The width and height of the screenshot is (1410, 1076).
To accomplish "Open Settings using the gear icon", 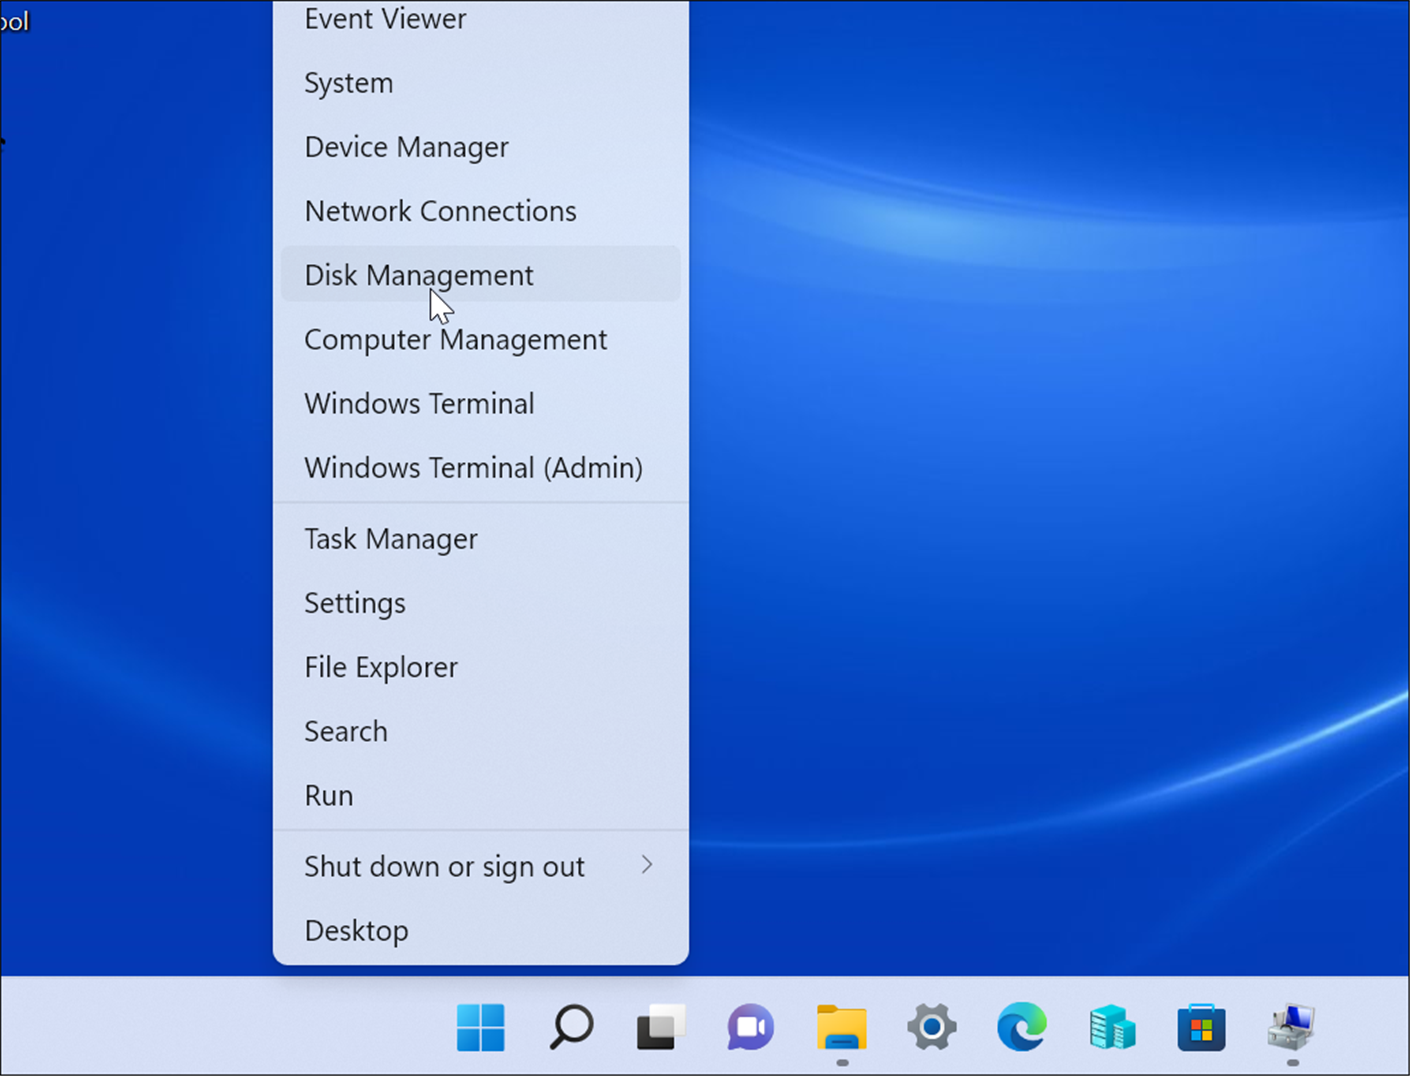I will 931,1028.
